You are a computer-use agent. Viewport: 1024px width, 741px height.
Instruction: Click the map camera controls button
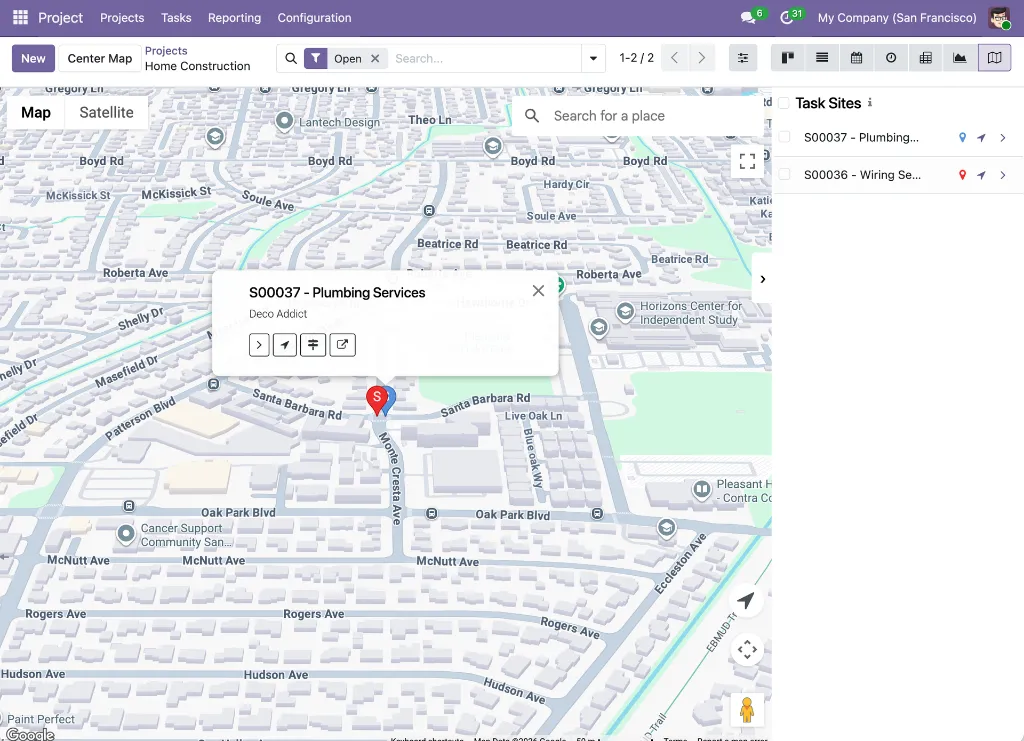(x=747, y=650)
